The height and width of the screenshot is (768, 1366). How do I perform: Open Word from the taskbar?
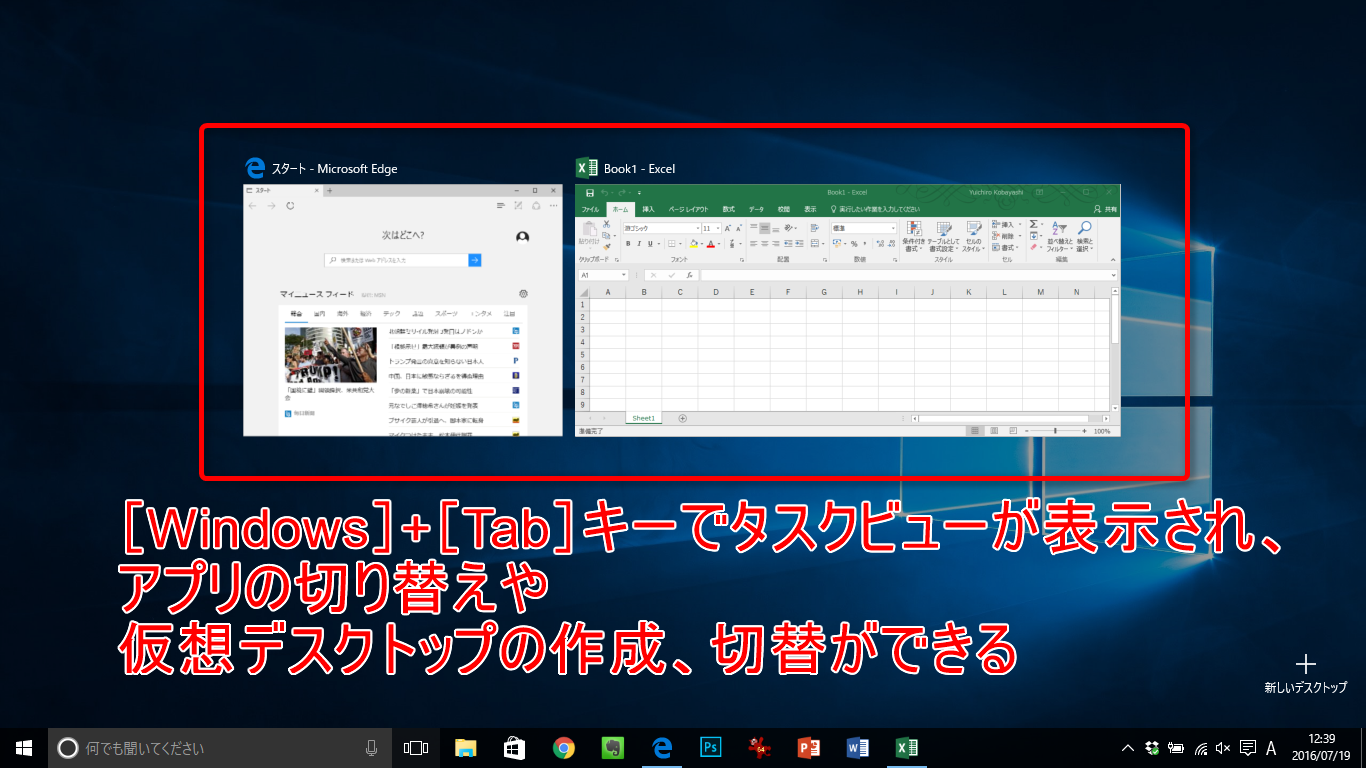(857, 747)
